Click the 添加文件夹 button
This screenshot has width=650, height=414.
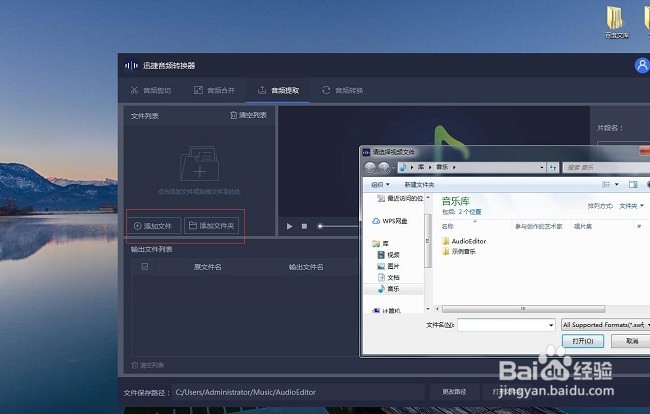point(212,226)
